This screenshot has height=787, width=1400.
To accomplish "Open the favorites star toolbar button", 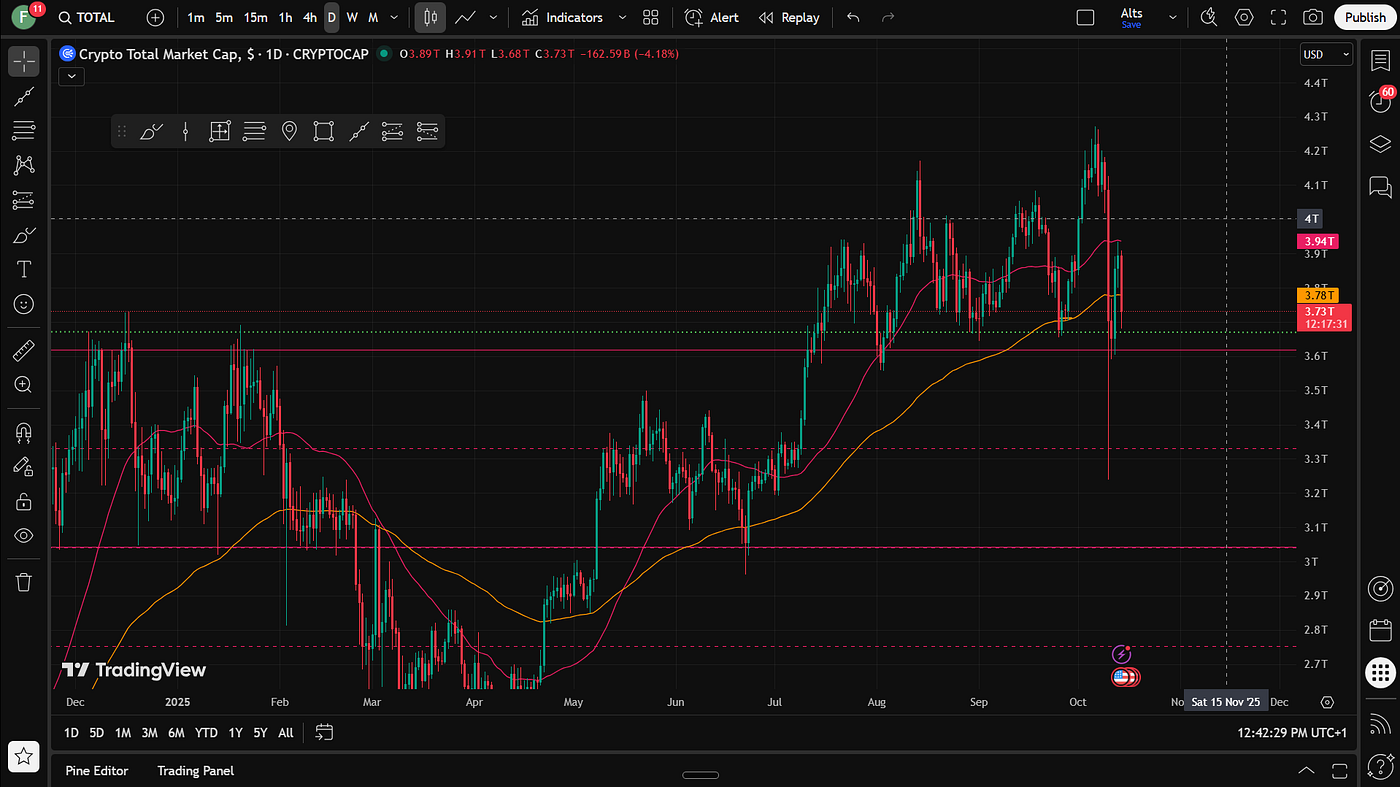I will click(24, 757).
